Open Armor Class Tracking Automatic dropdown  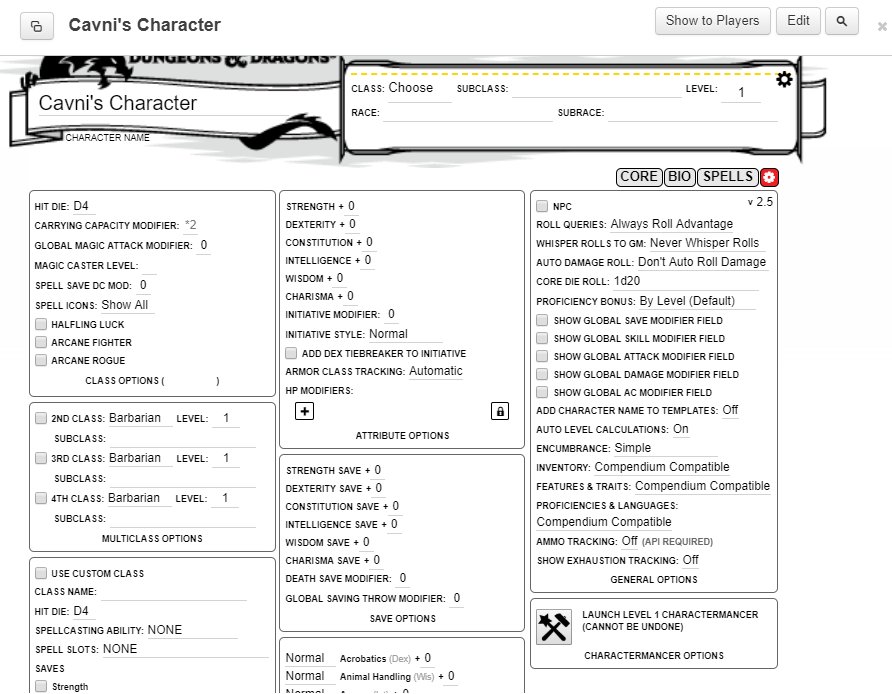click(436, 371)
